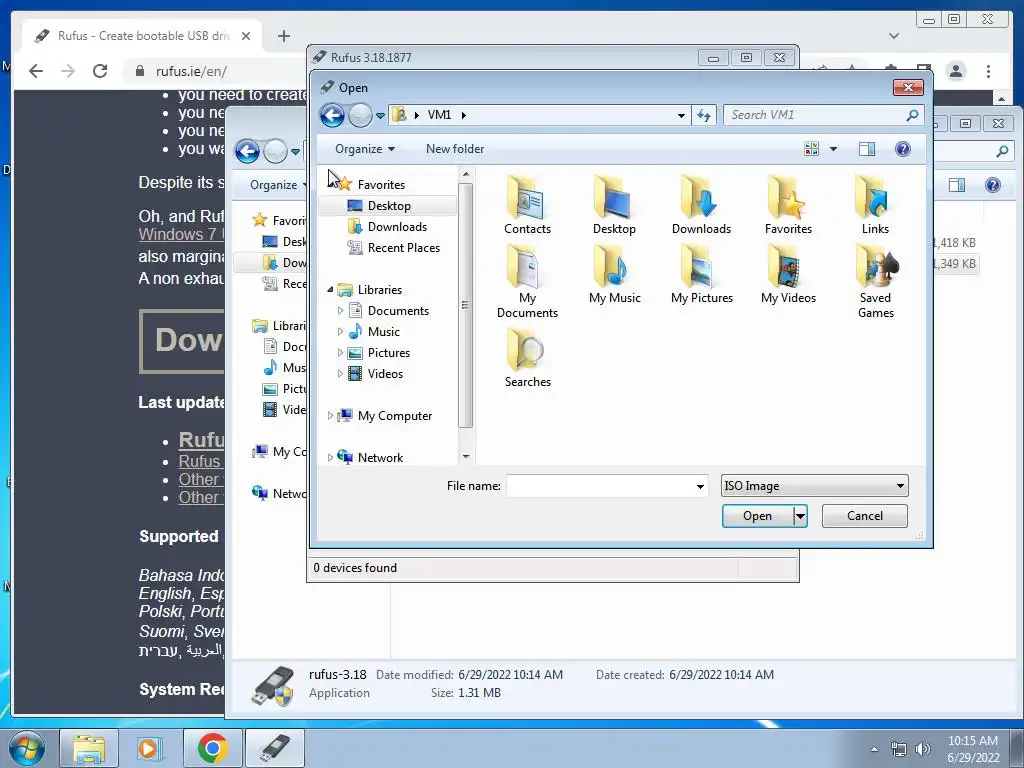Switch to Rufus in taskbar
1024x768 pixels.
(x=274, y=748)
